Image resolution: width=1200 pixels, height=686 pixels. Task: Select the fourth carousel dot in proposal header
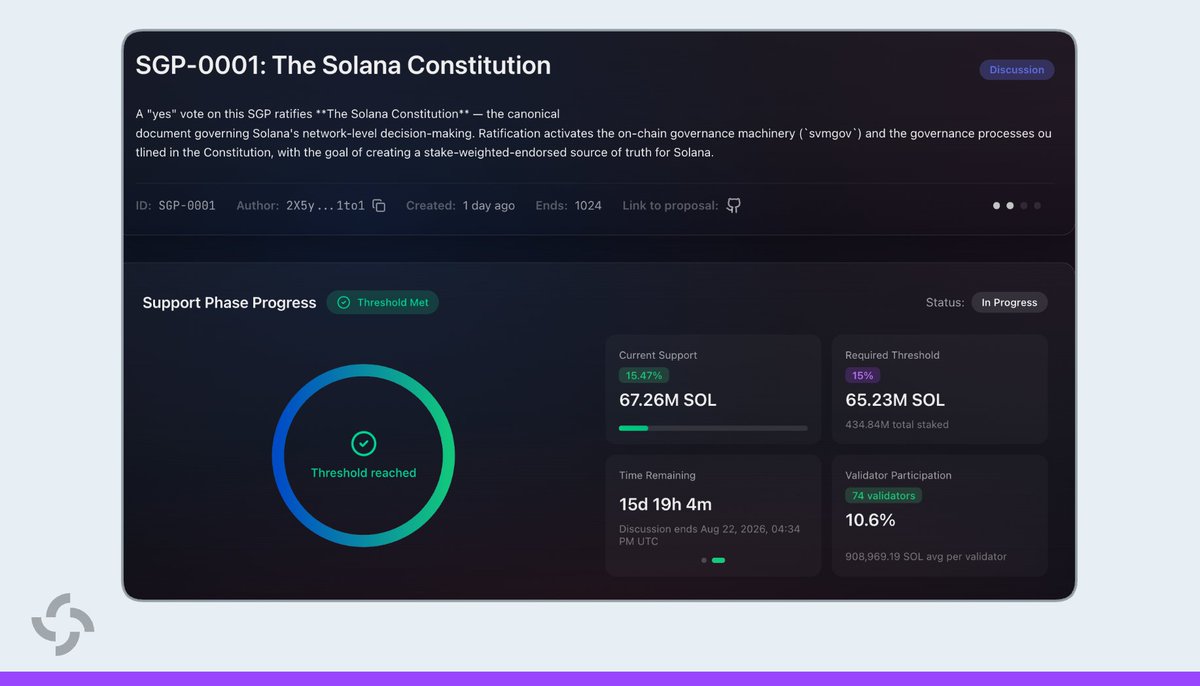(1038, 205)
